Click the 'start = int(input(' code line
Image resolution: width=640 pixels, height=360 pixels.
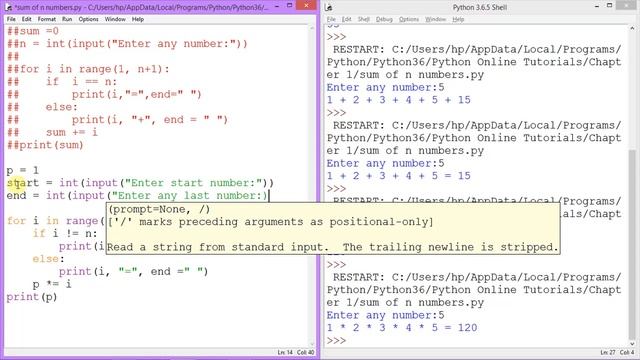140,183
